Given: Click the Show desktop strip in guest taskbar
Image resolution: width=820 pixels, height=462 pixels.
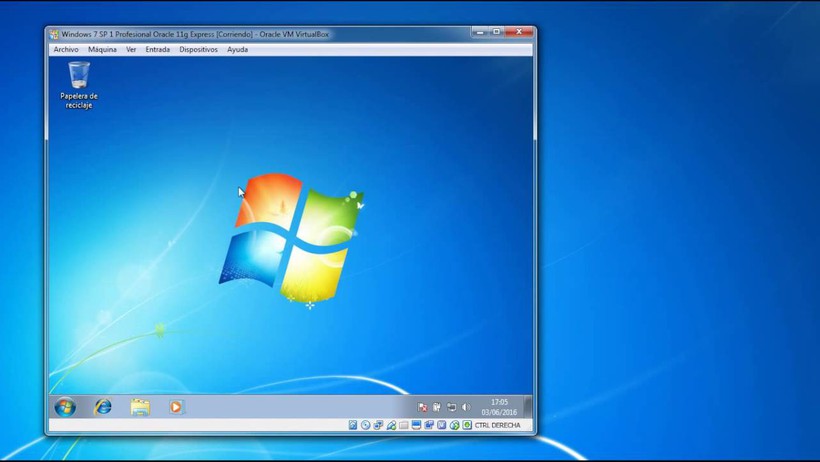Looking at the screenshot, I should (528, 407).
